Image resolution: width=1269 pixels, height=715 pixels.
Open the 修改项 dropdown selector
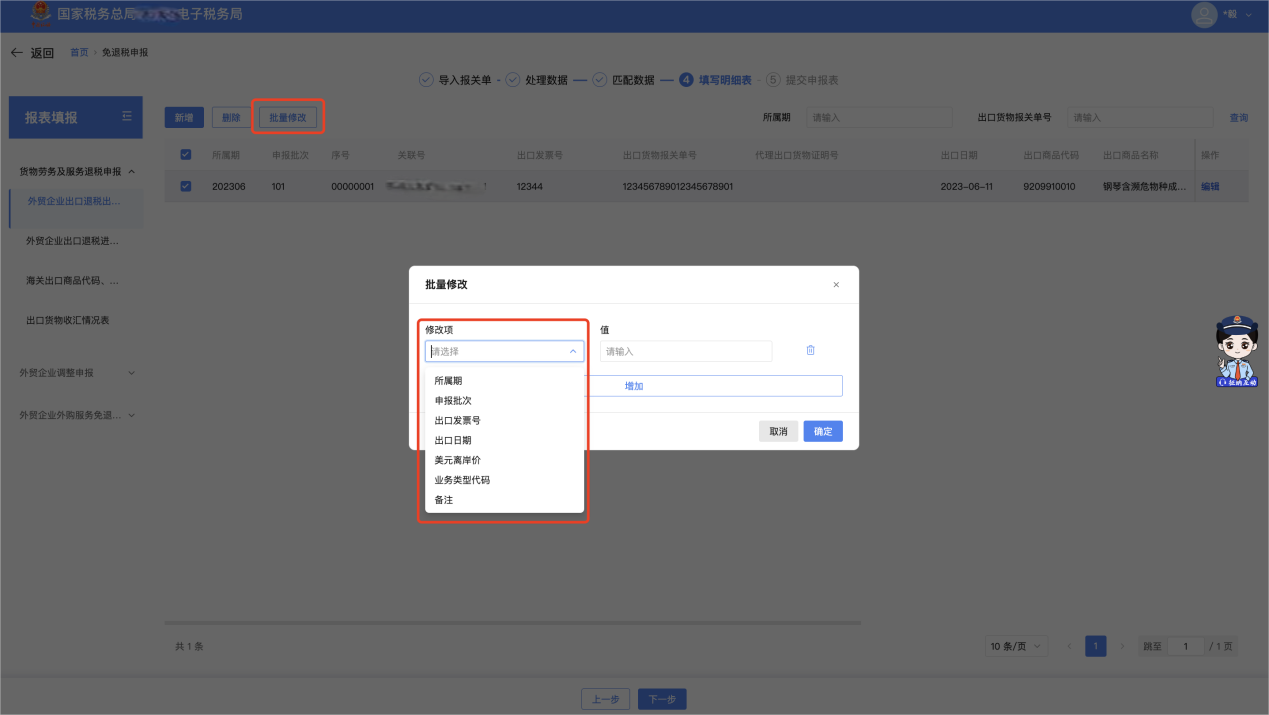pyautogui.click(x=504, y=352)
